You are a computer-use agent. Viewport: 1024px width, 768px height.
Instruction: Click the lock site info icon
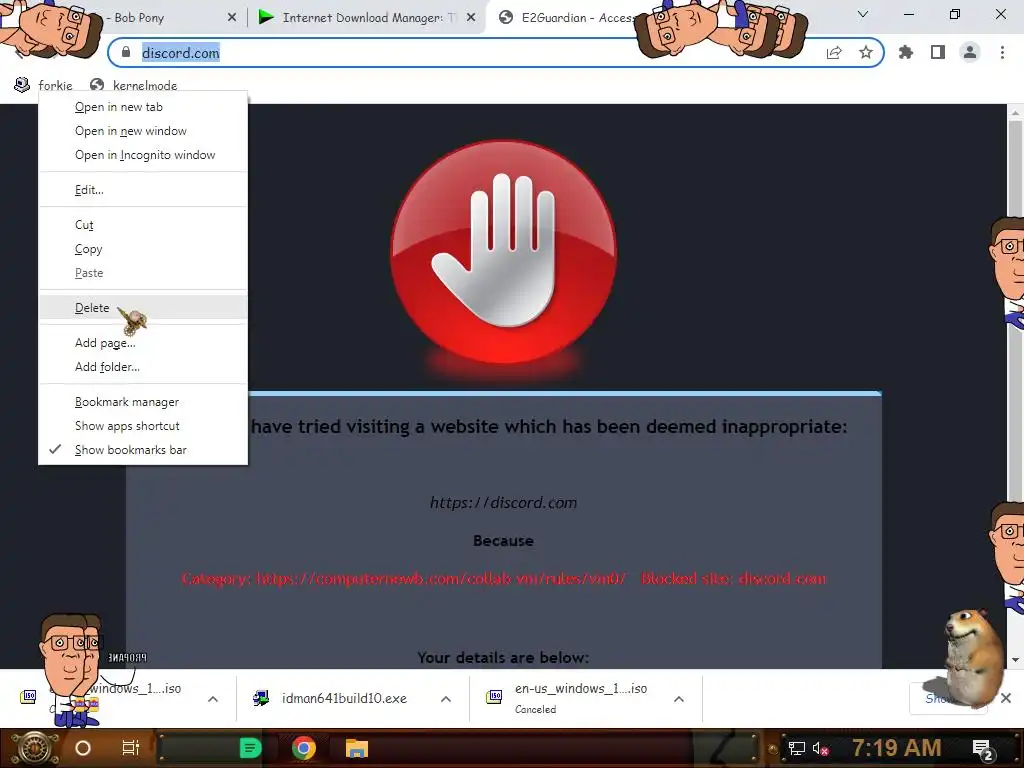tap(126, 52)
